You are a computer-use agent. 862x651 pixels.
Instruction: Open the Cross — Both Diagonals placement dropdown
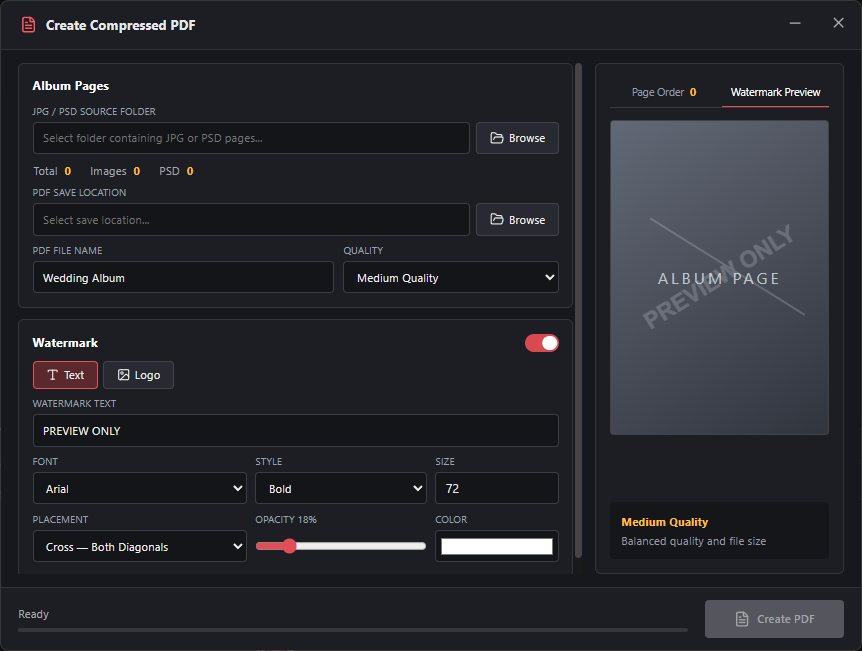140,546
